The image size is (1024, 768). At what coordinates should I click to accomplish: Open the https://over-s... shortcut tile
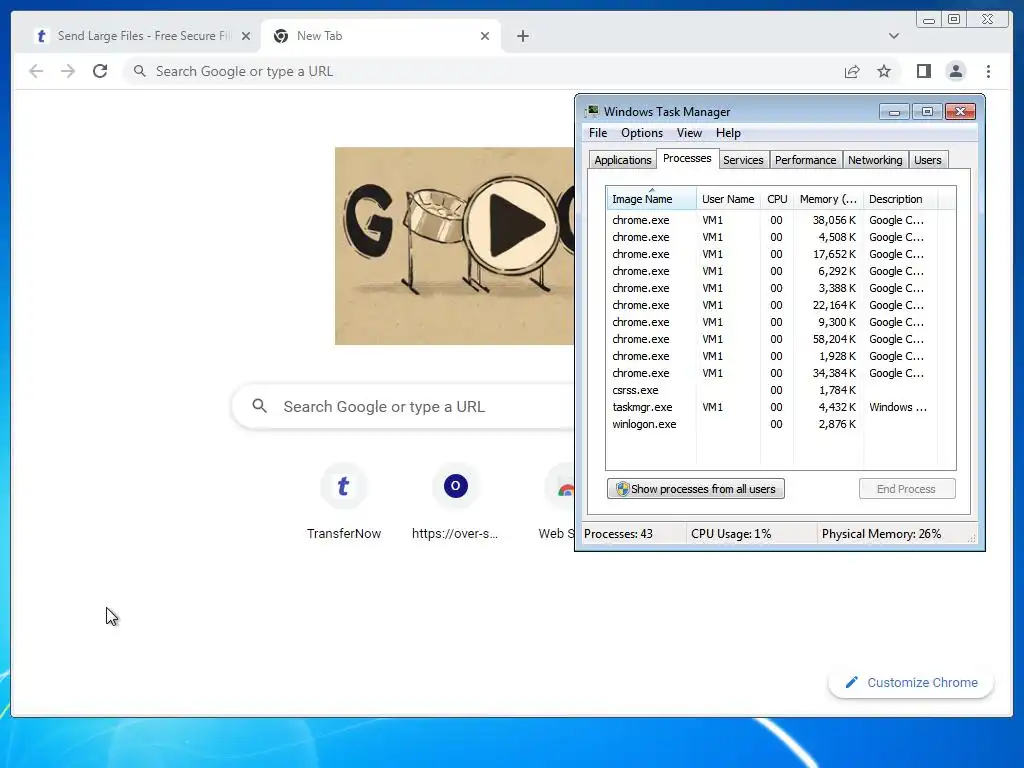[455, 502]
